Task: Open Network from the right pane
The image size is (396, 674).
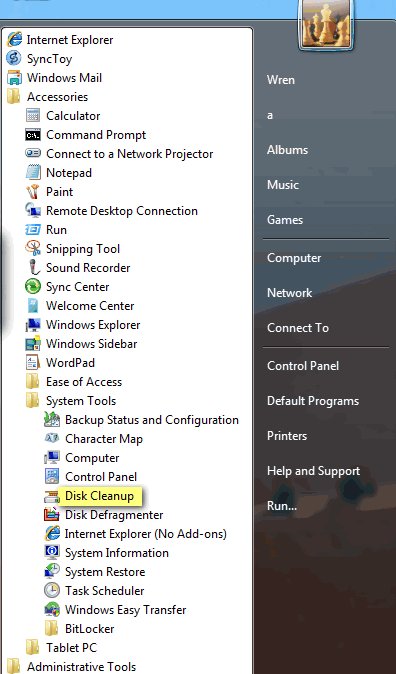Action: tap(289, 293)
